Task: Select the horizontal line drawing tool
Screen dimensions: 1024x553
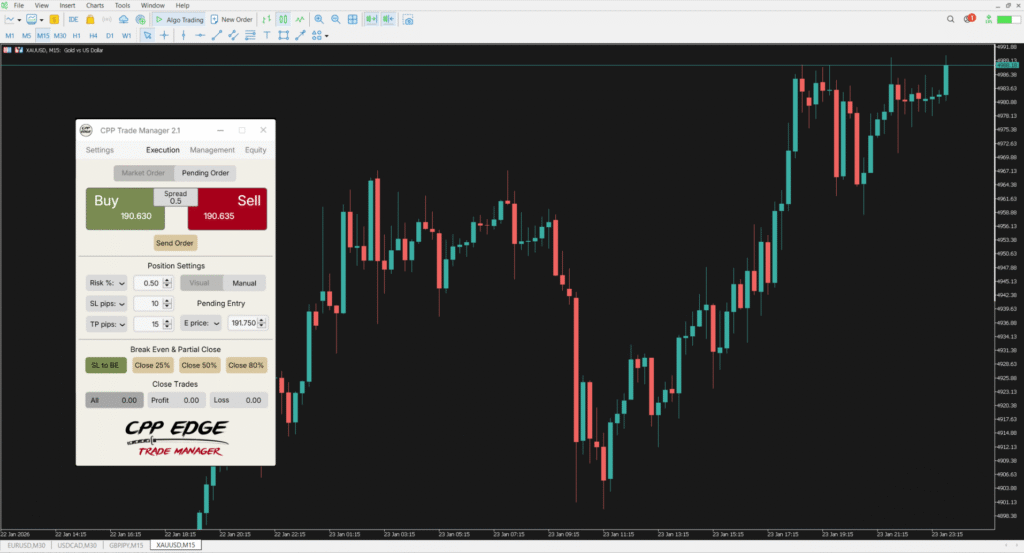Action: [x=200, y=35]
